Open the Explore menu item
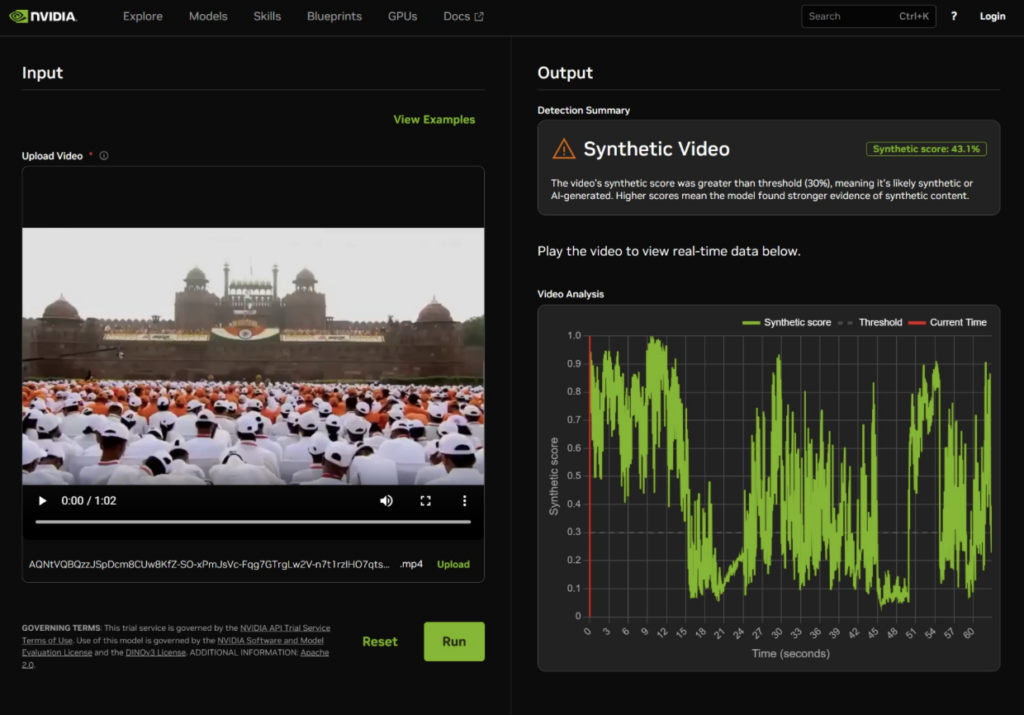 (142, 16)
